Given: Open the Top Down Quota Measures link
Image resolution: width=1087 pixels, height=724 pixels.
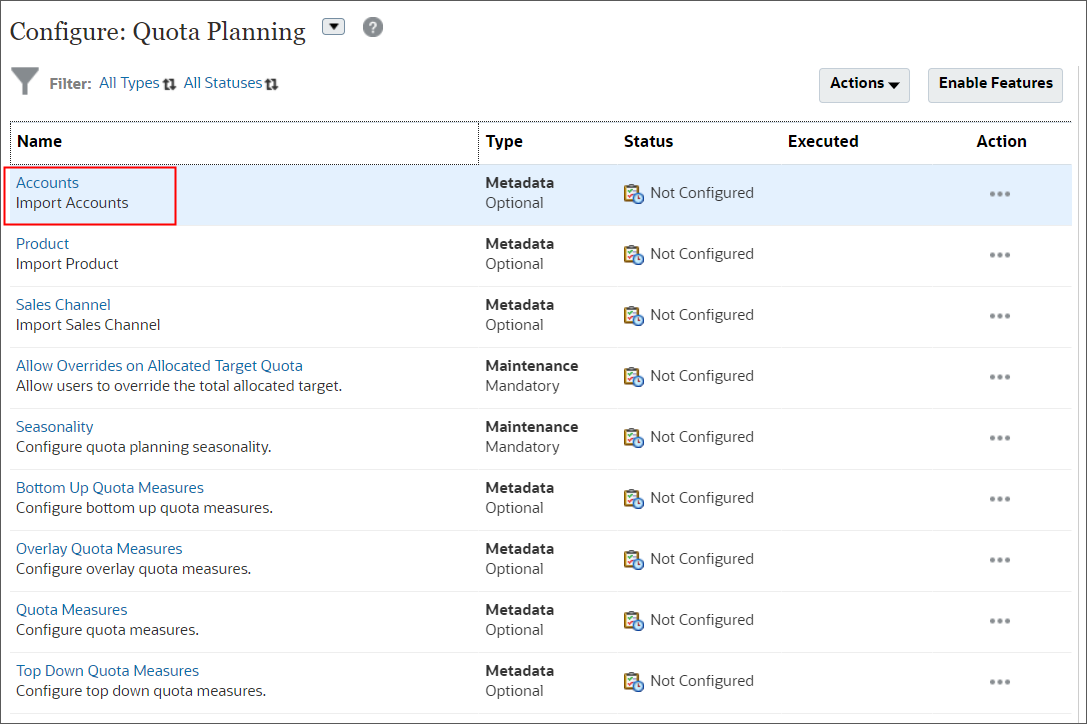Looking at the screenshot, I should (107, 671).
